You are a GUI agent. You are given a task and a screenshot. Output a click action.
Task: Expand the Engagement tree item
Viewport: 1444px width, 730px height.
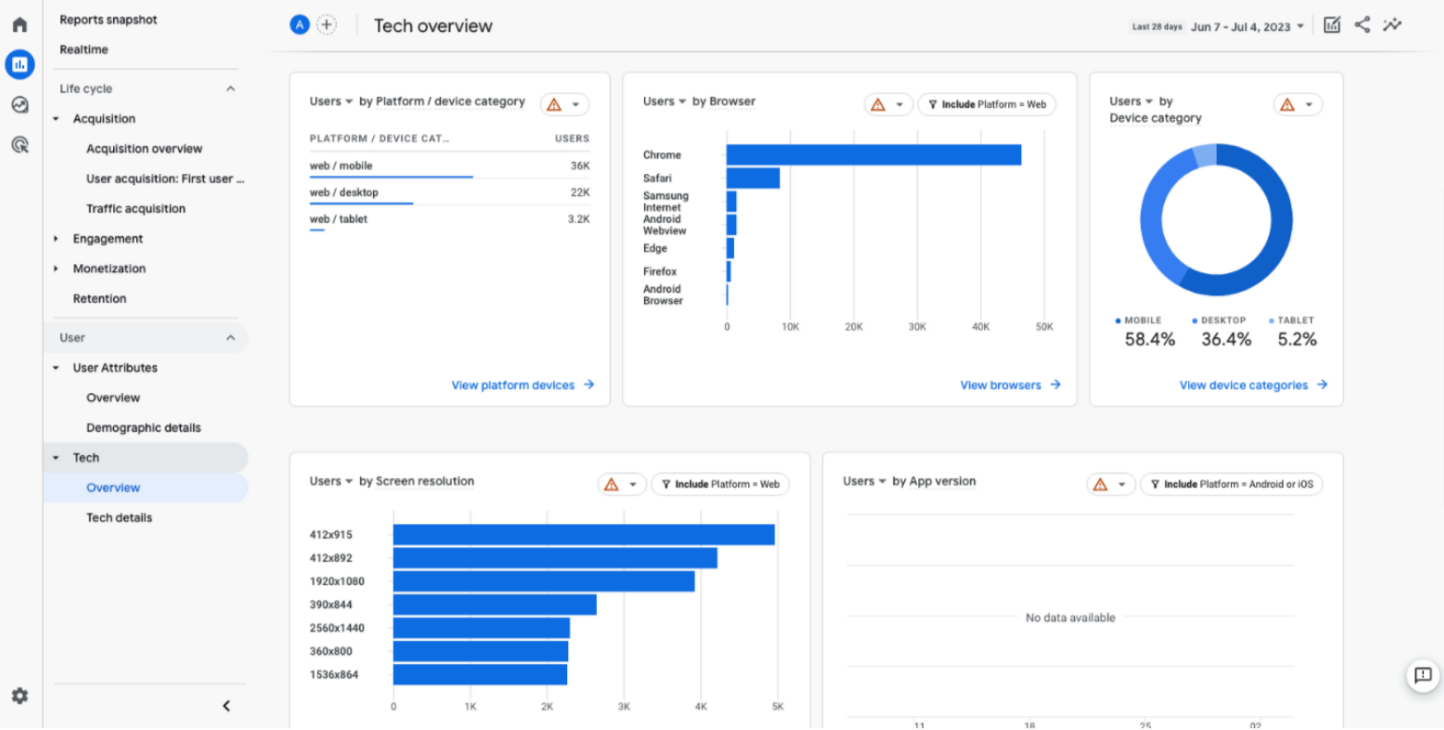[x=56, y=239]
